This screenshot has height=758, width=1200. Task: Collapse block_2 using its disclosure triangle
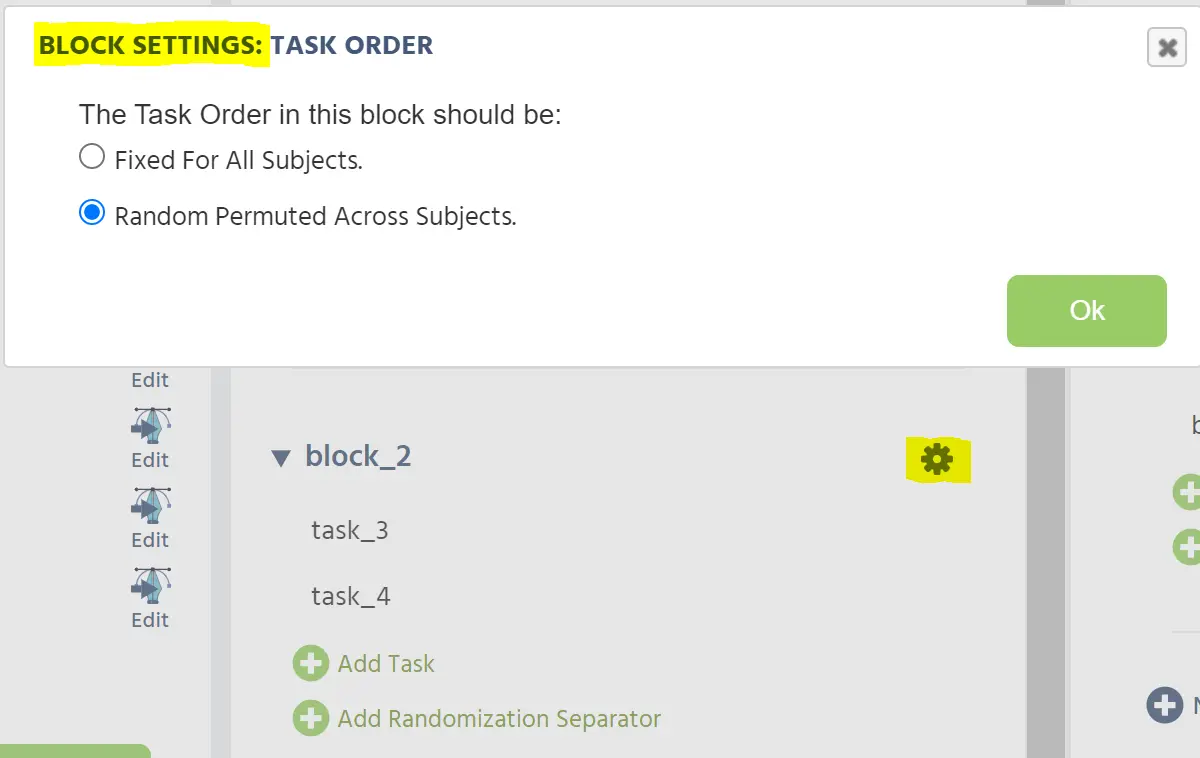(280, 456)
